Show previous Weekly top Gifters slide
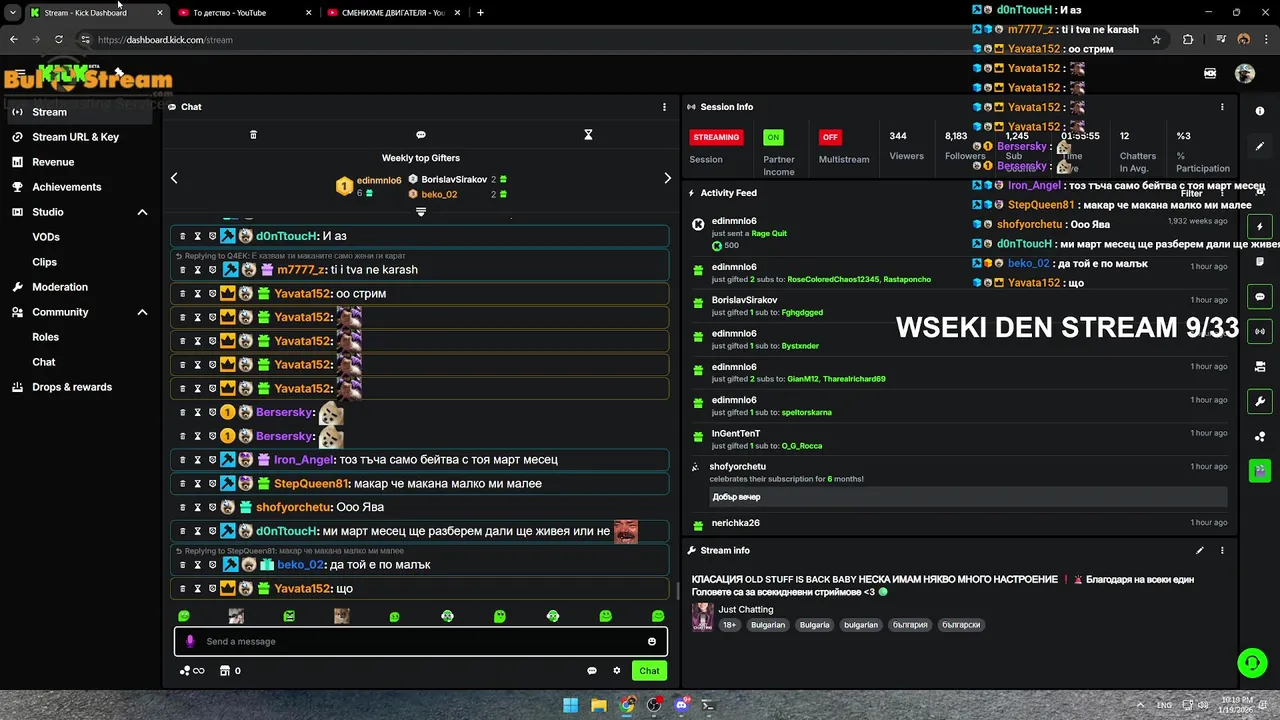 tap(174, 178)
